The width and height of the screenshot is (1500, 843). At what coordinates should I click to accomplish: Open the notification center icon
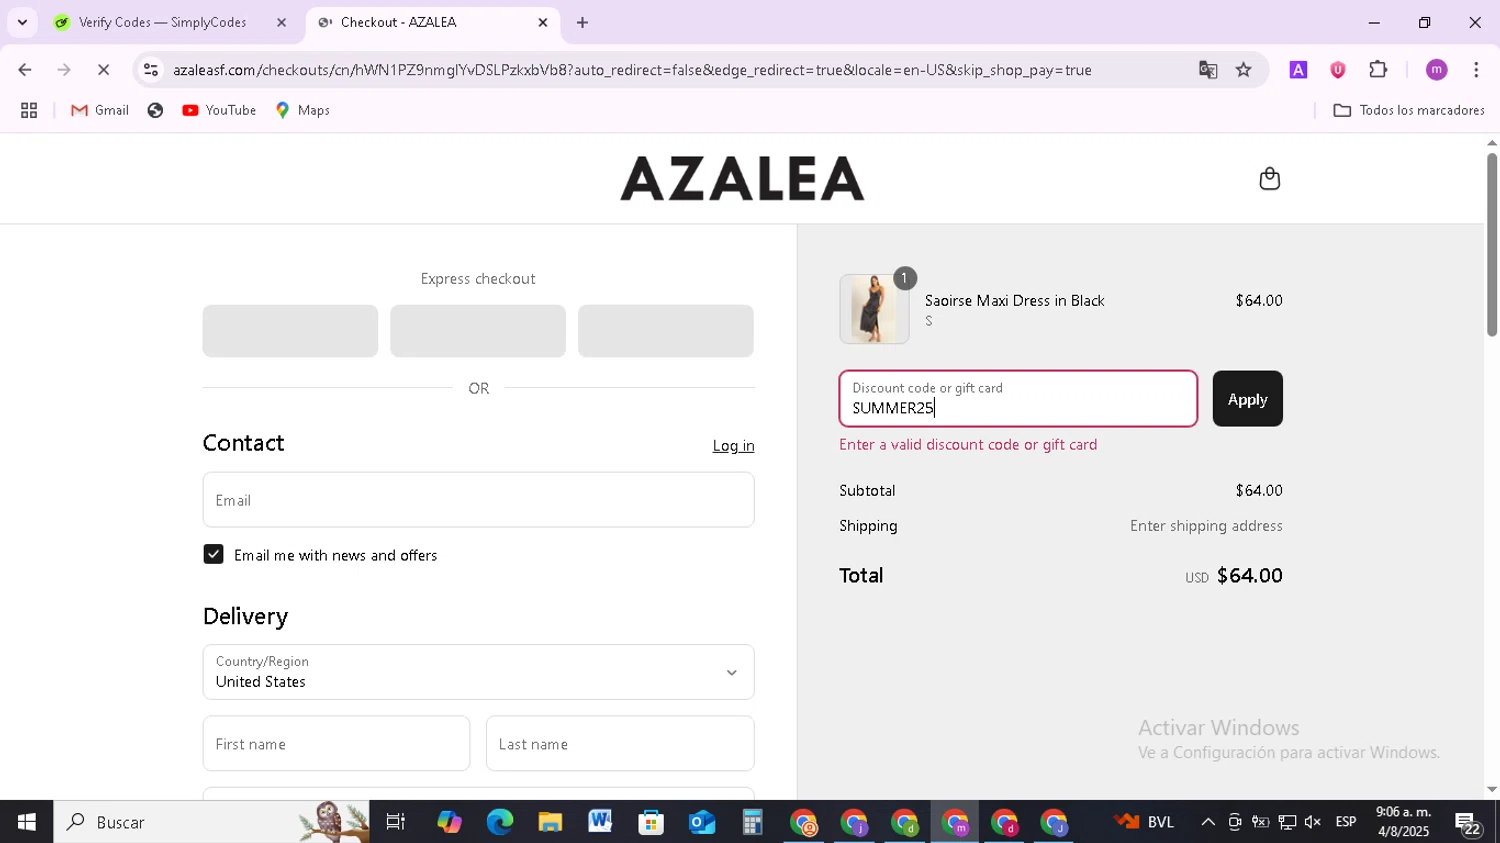(1468, 823)
